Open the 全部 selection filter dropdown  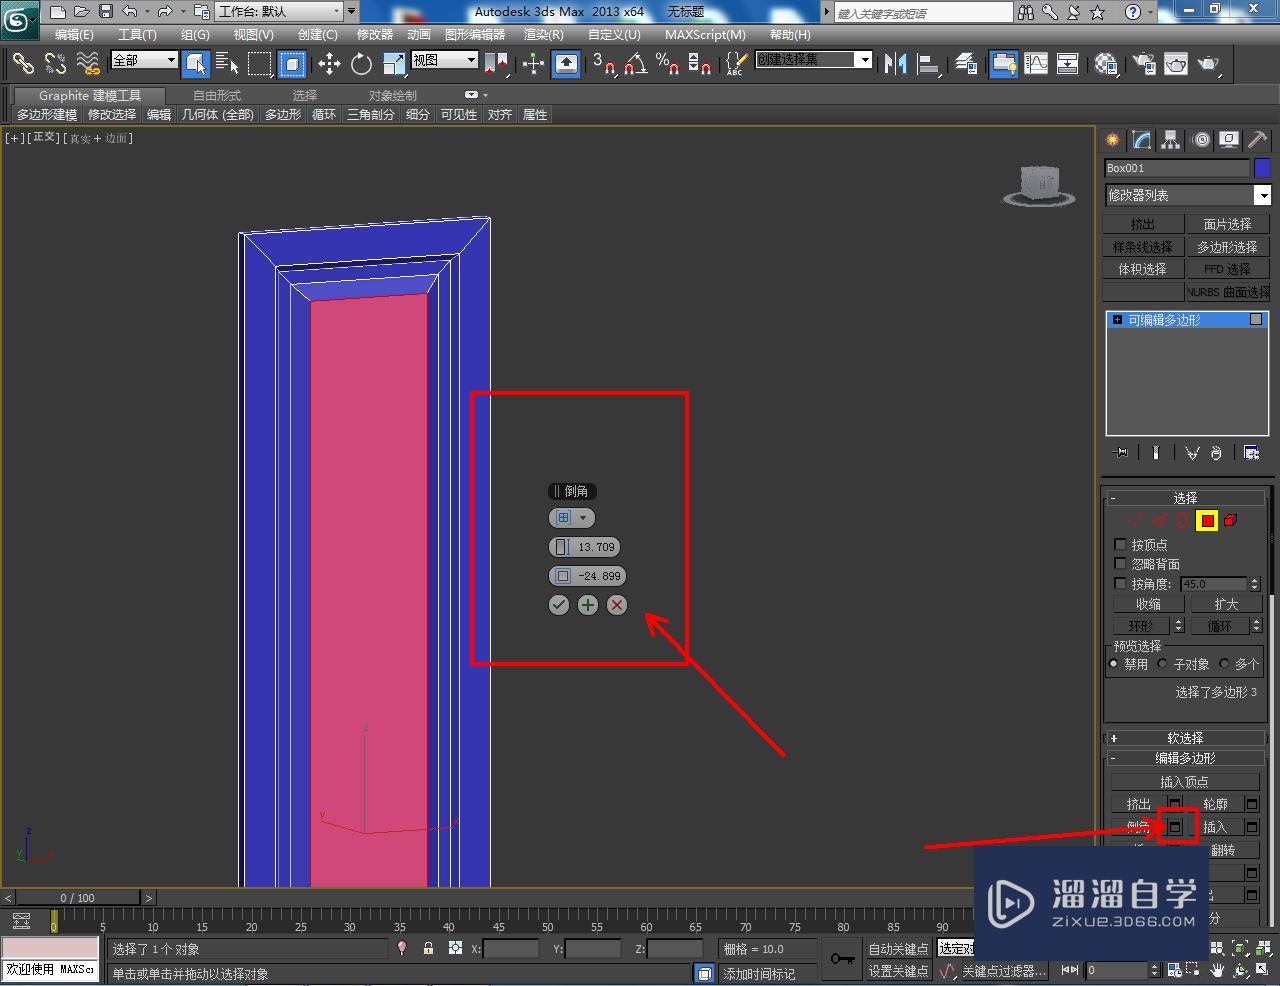pos(144,60)
